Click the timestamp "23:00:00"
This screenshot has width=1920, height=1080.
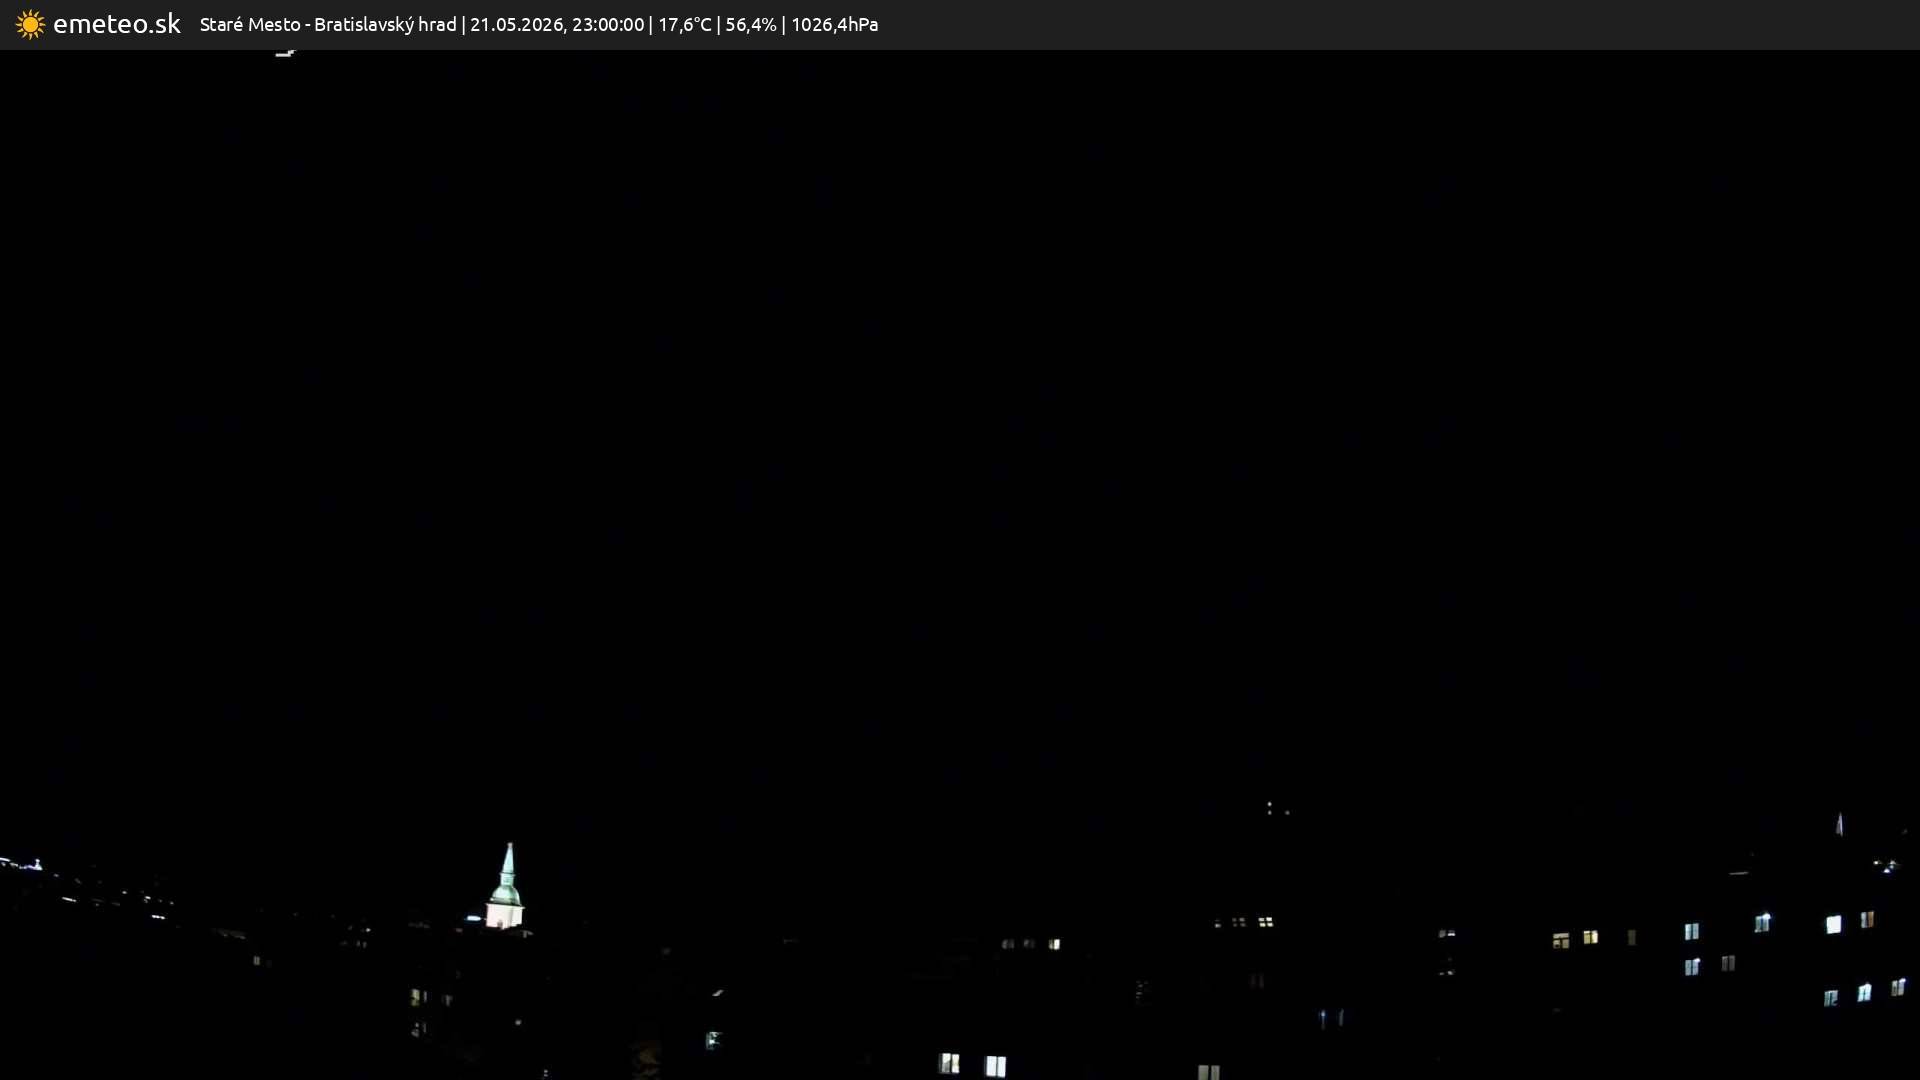click(608, 24)
